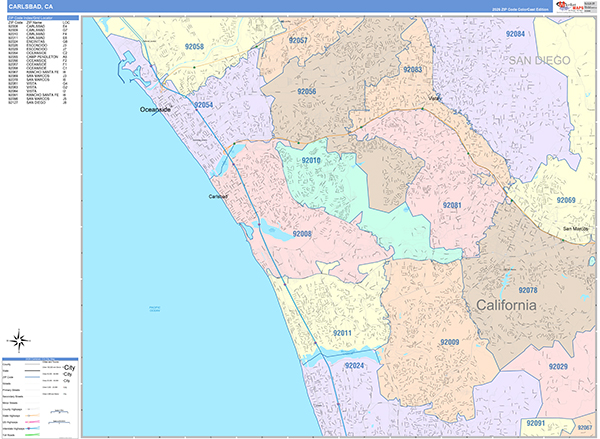Select the 92084 ZIP code label
The height and width of the screenshot is (439, 600).
click(x=515, y=34)
